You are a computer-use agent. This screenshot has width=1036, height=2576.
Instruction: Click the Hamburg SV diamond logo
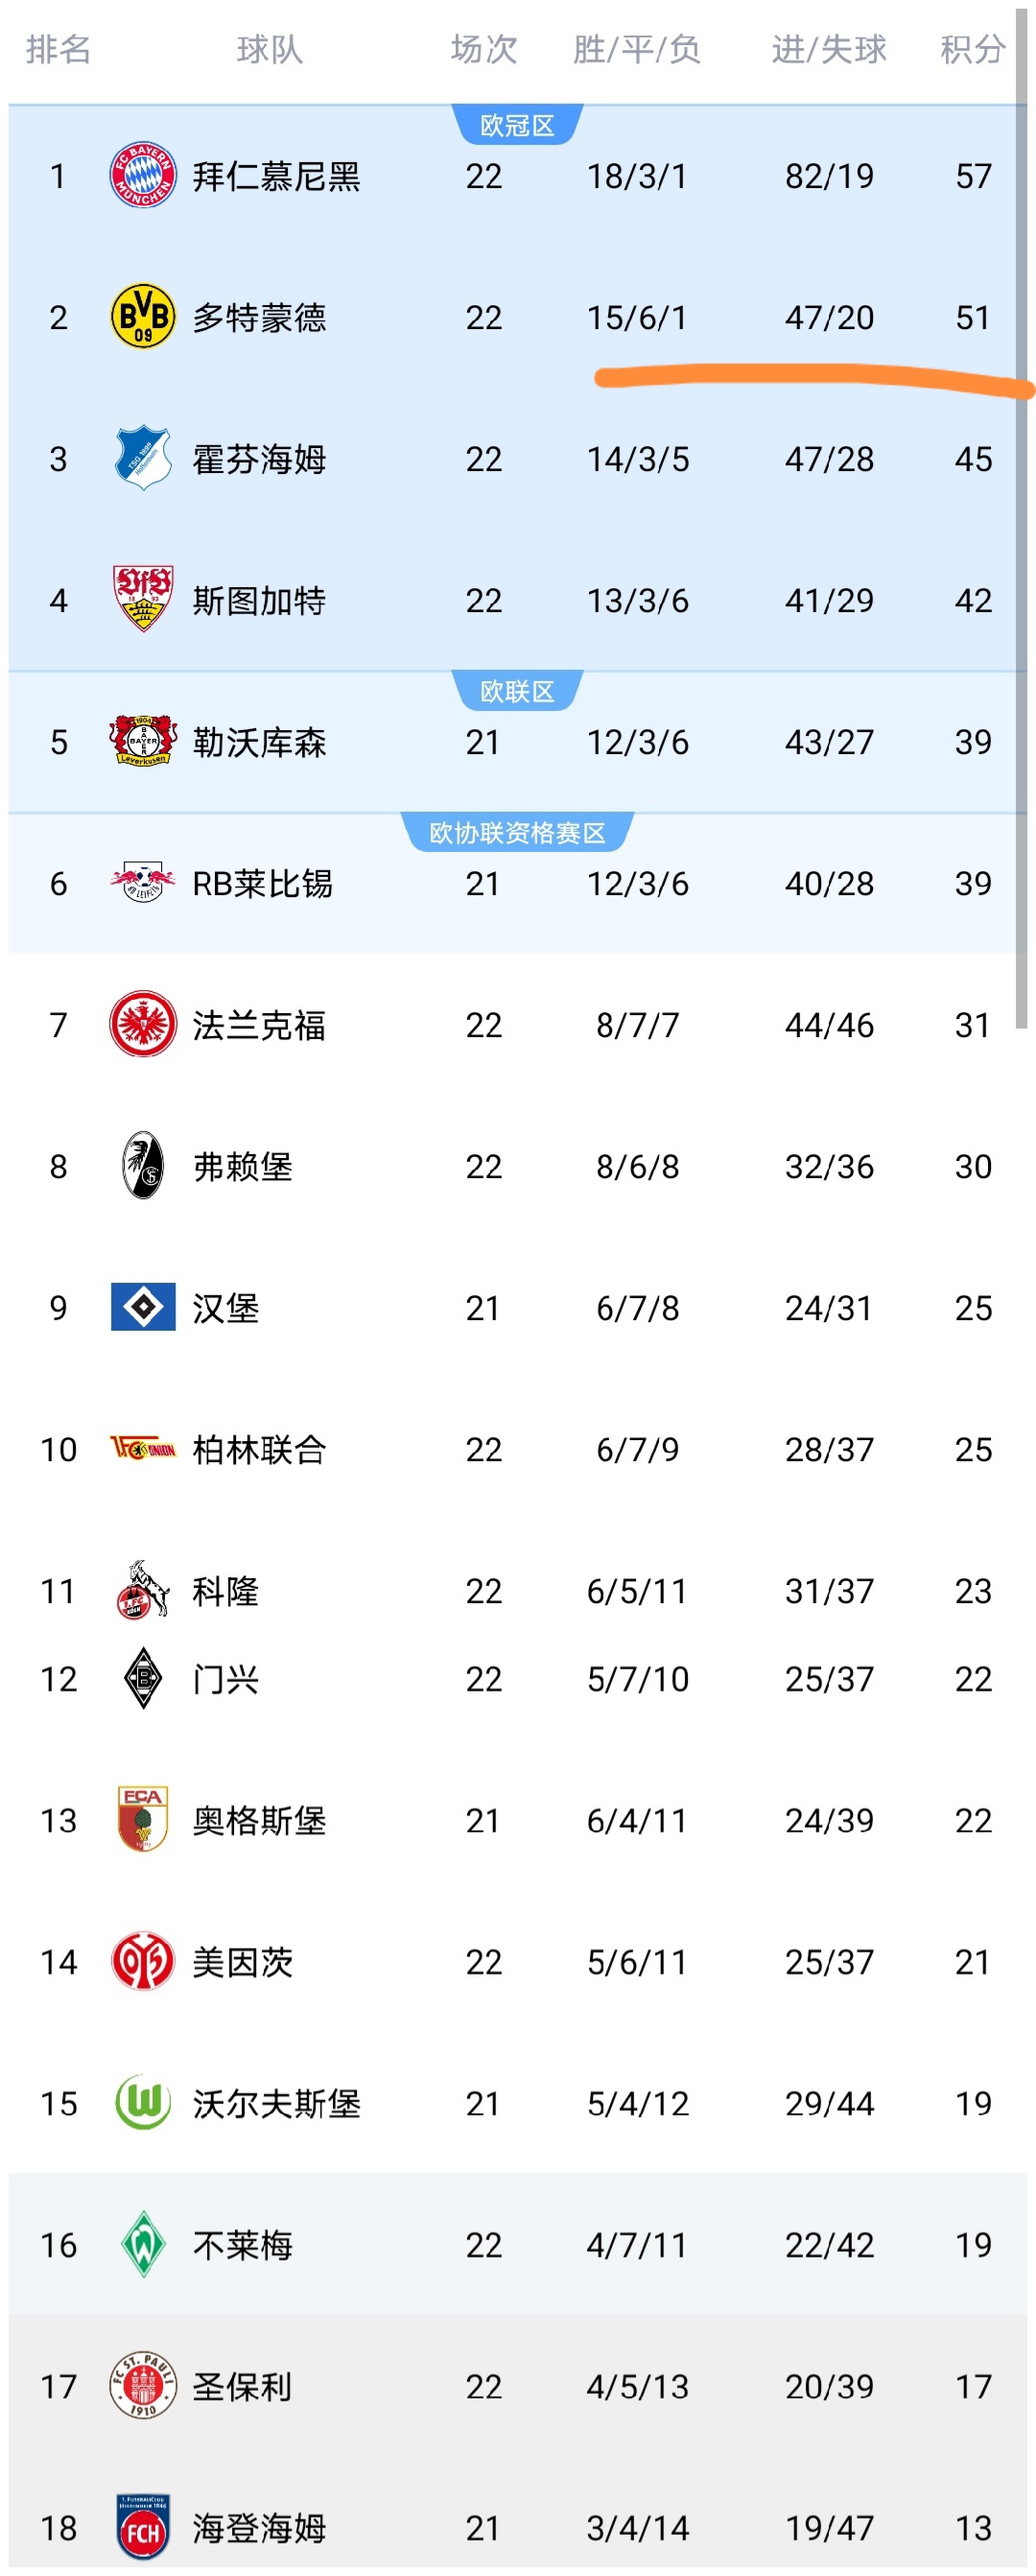[143, 1307]
